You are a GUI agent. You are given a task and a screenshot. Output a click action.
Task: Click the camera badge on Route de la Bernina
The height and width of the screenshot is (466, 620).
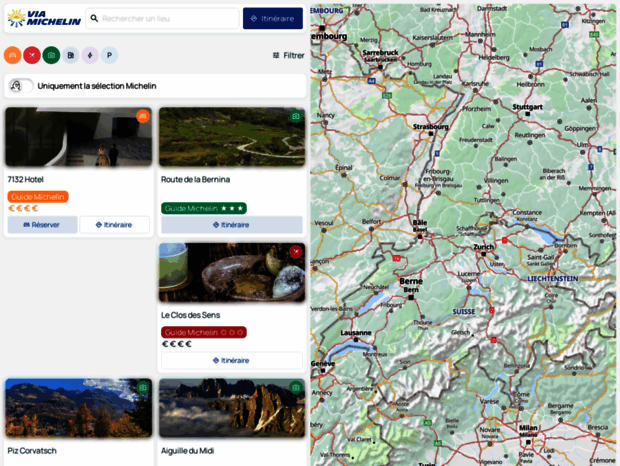click(x=296, y=116)
